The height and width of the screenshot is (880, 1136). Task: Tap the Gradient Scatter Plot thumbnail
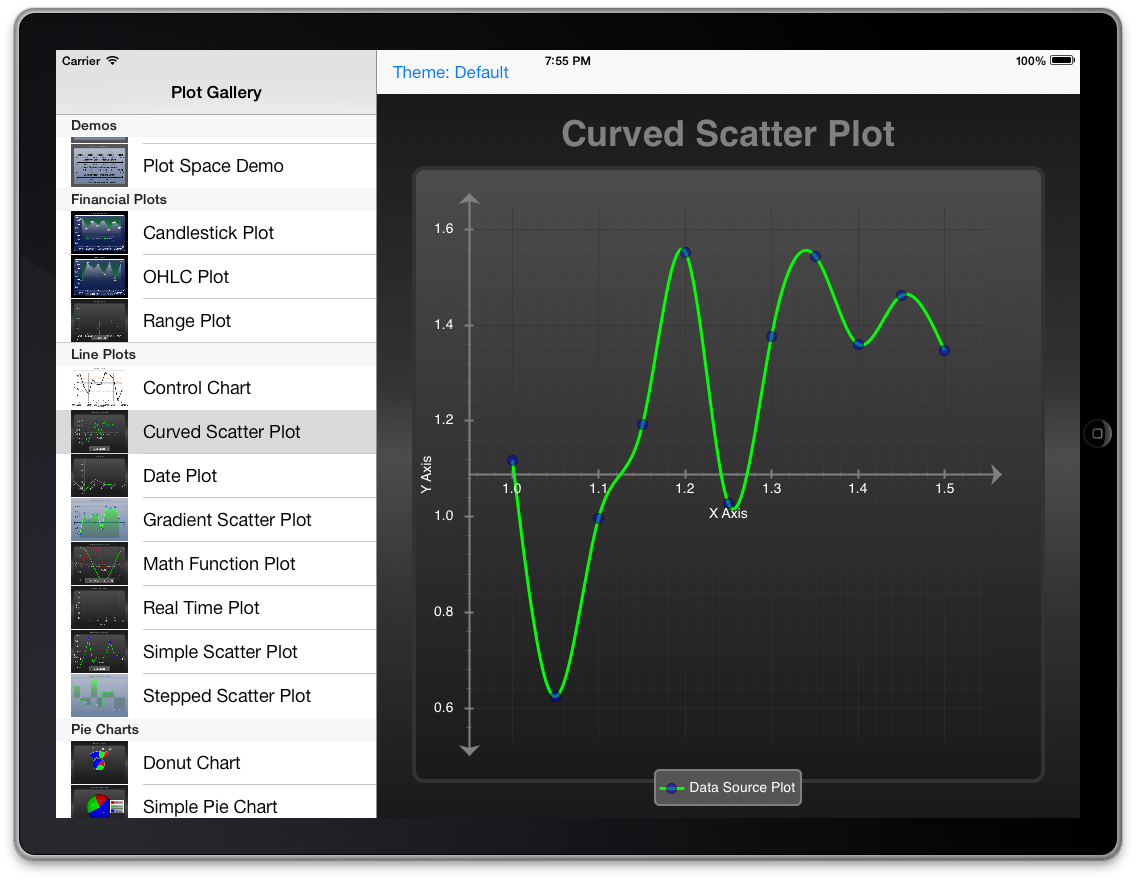99,520
